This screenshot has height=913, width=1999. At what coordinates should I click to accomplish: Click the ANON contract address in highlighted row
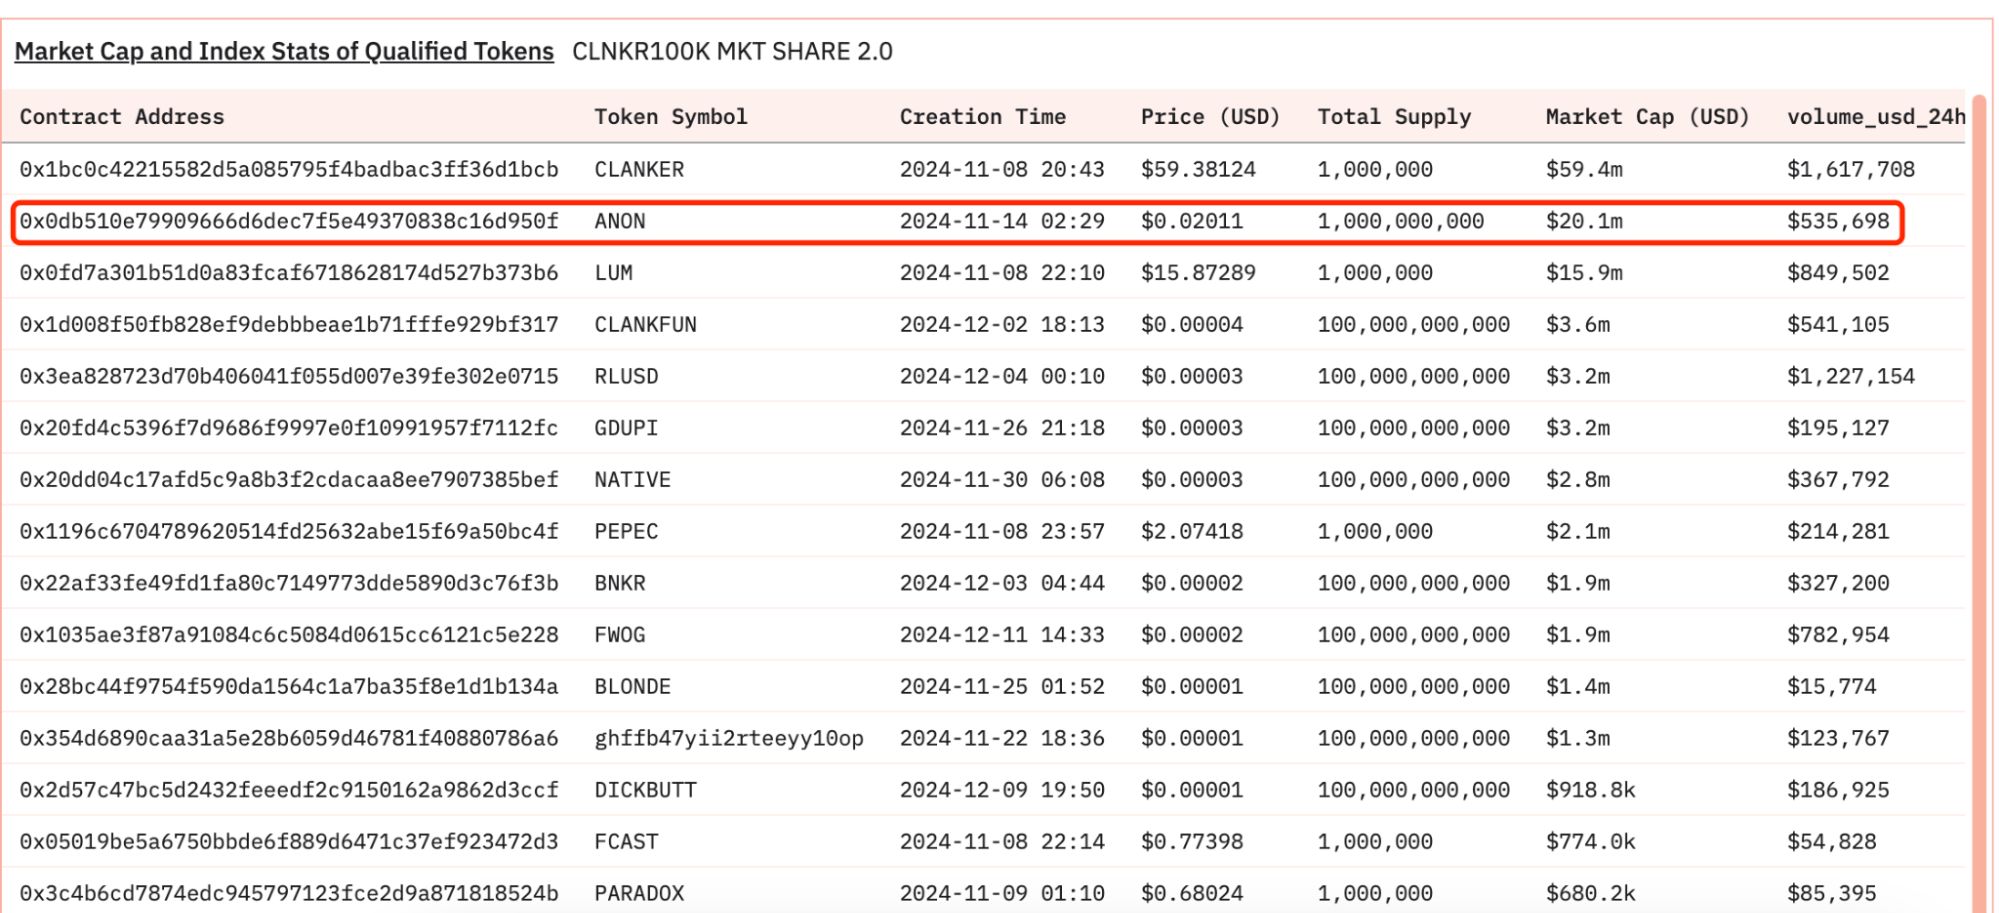289,221
